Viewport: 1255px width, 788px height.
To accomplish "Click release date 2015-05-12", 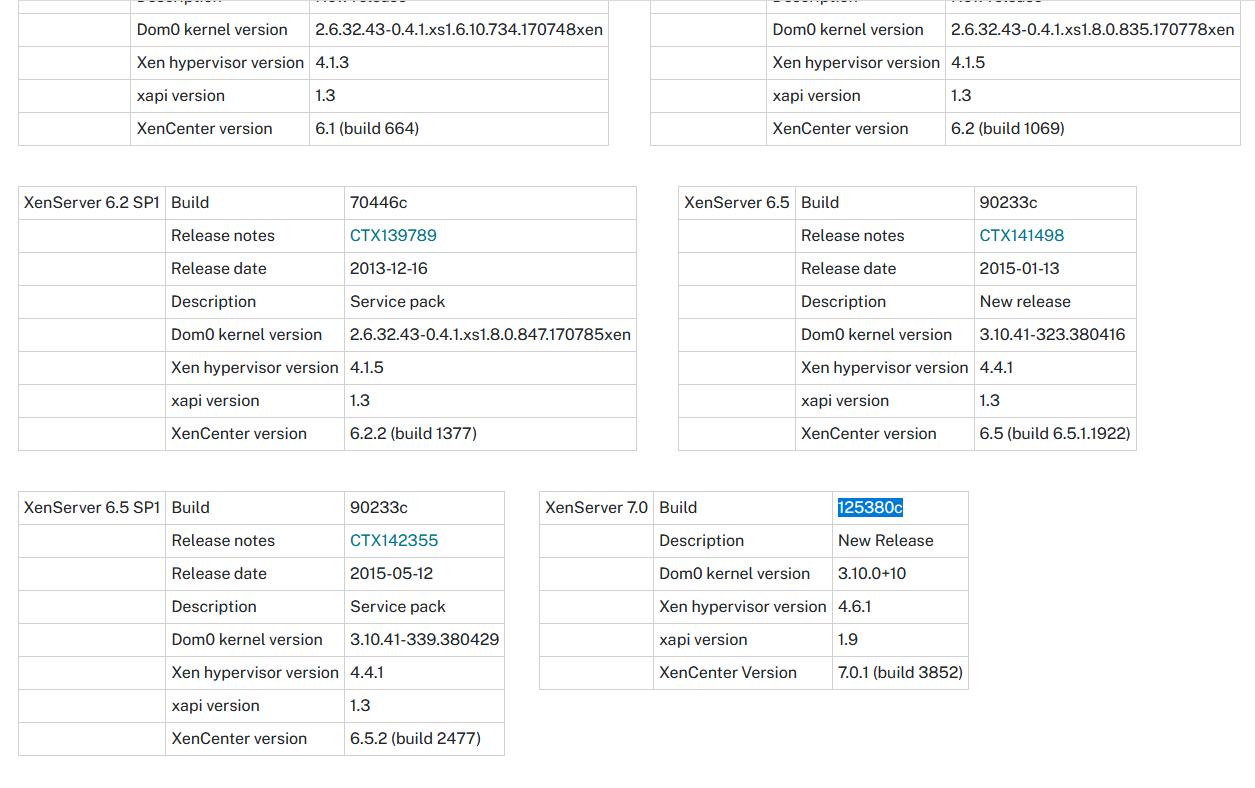I will (391, 574).
